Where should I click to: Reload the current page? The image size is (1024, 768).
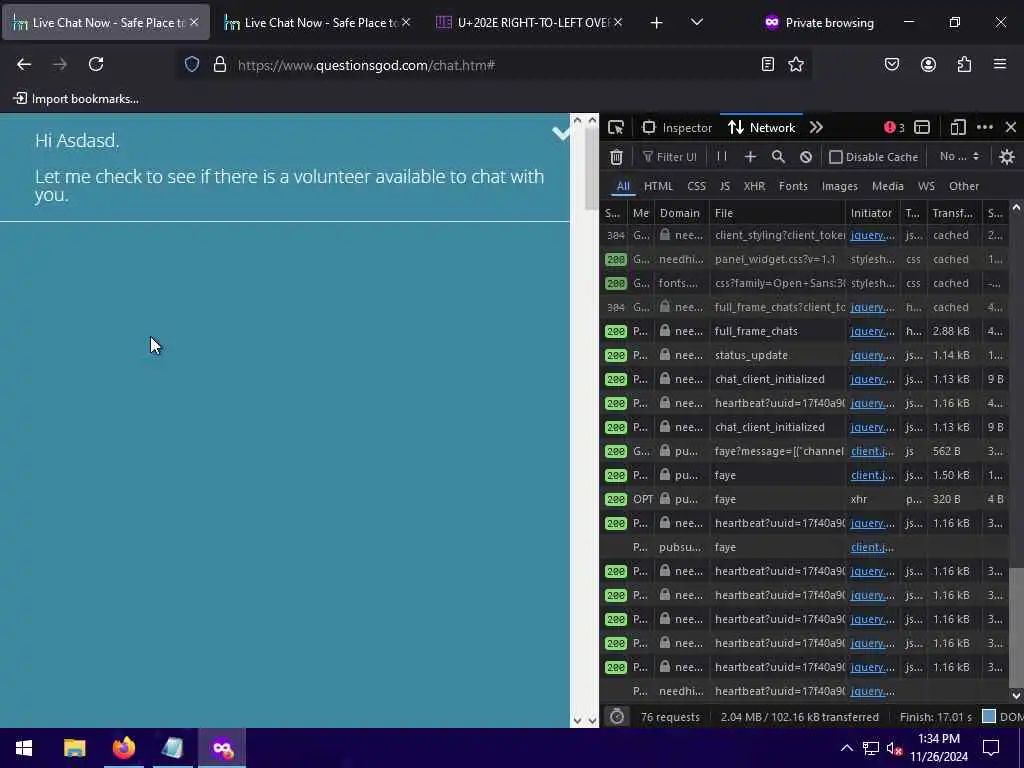coord(96,64)
